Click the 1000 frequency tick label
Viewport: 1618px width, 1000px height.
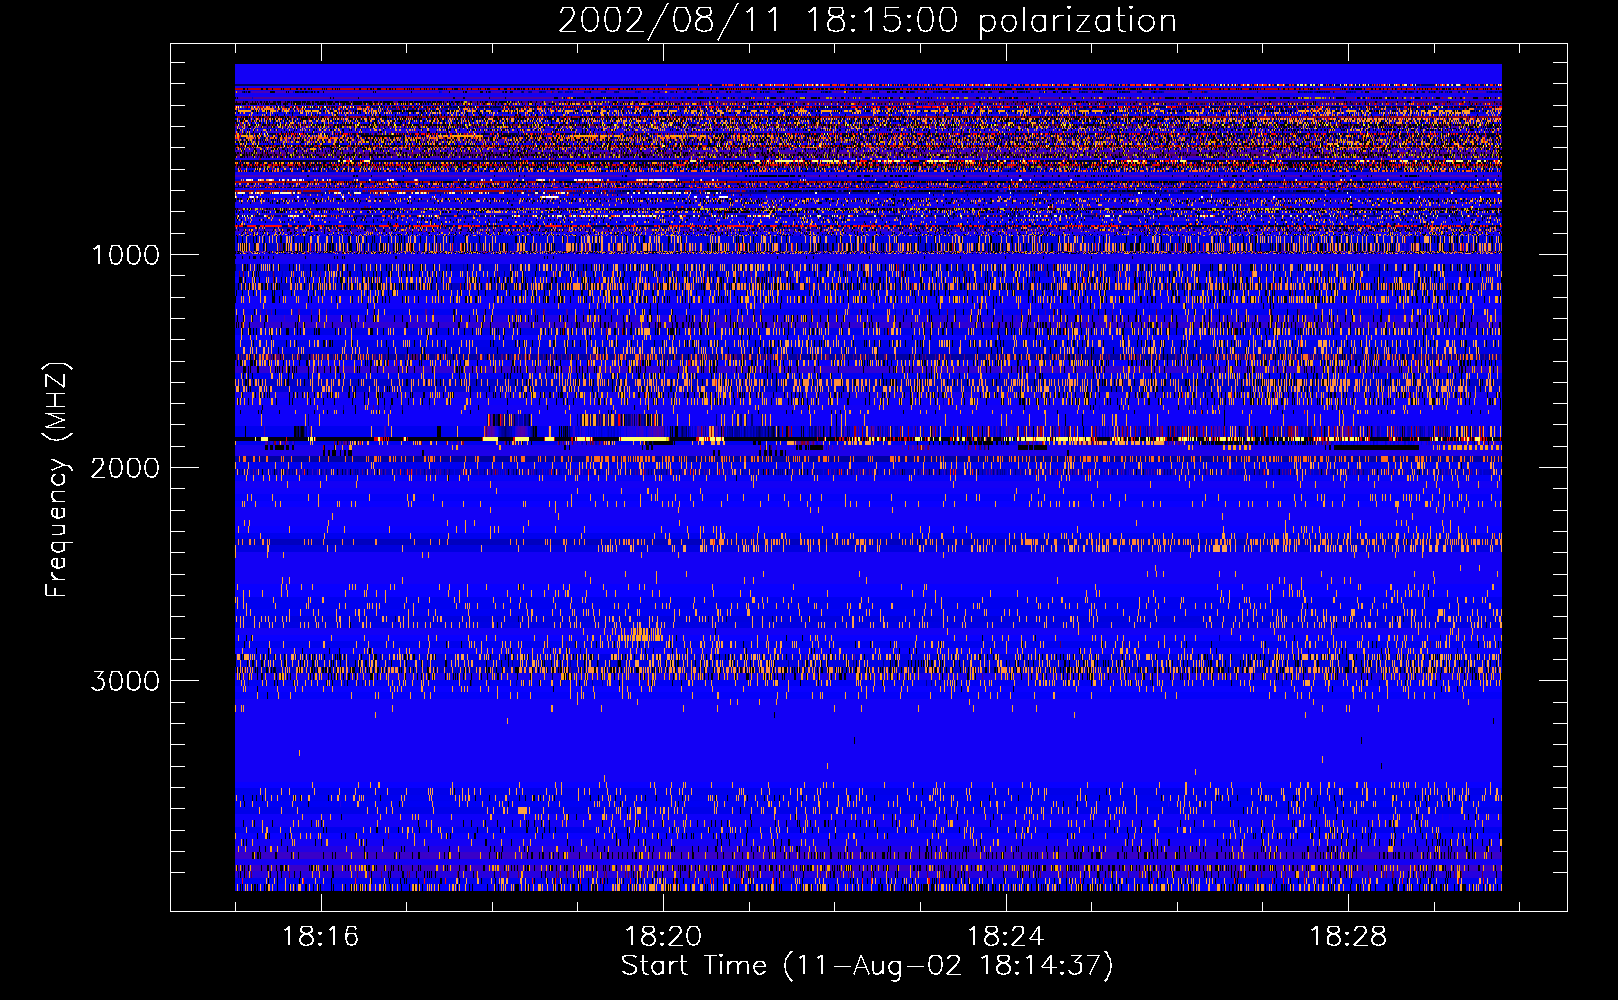(125, 255)
